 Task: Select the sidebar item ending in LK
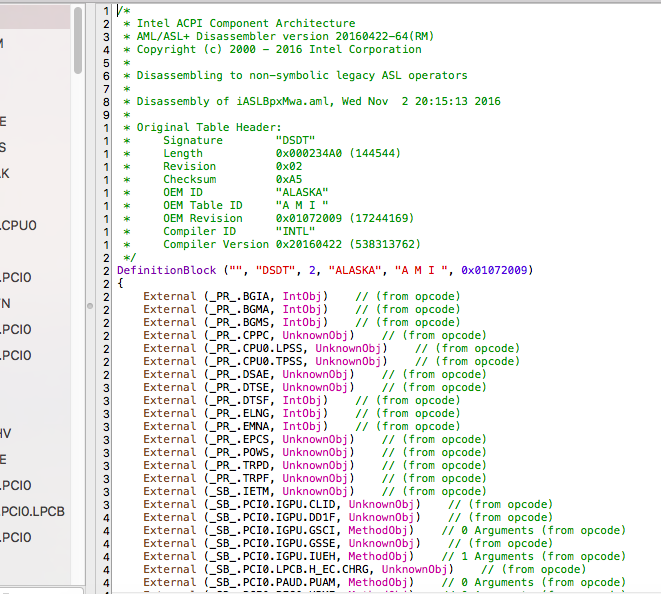5,173
